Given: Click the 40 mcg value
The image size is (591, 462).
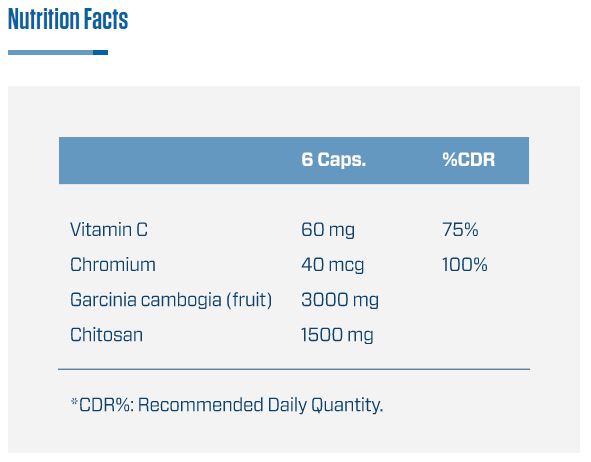Looking at the screenshot, I should click(x=332, y=265).
